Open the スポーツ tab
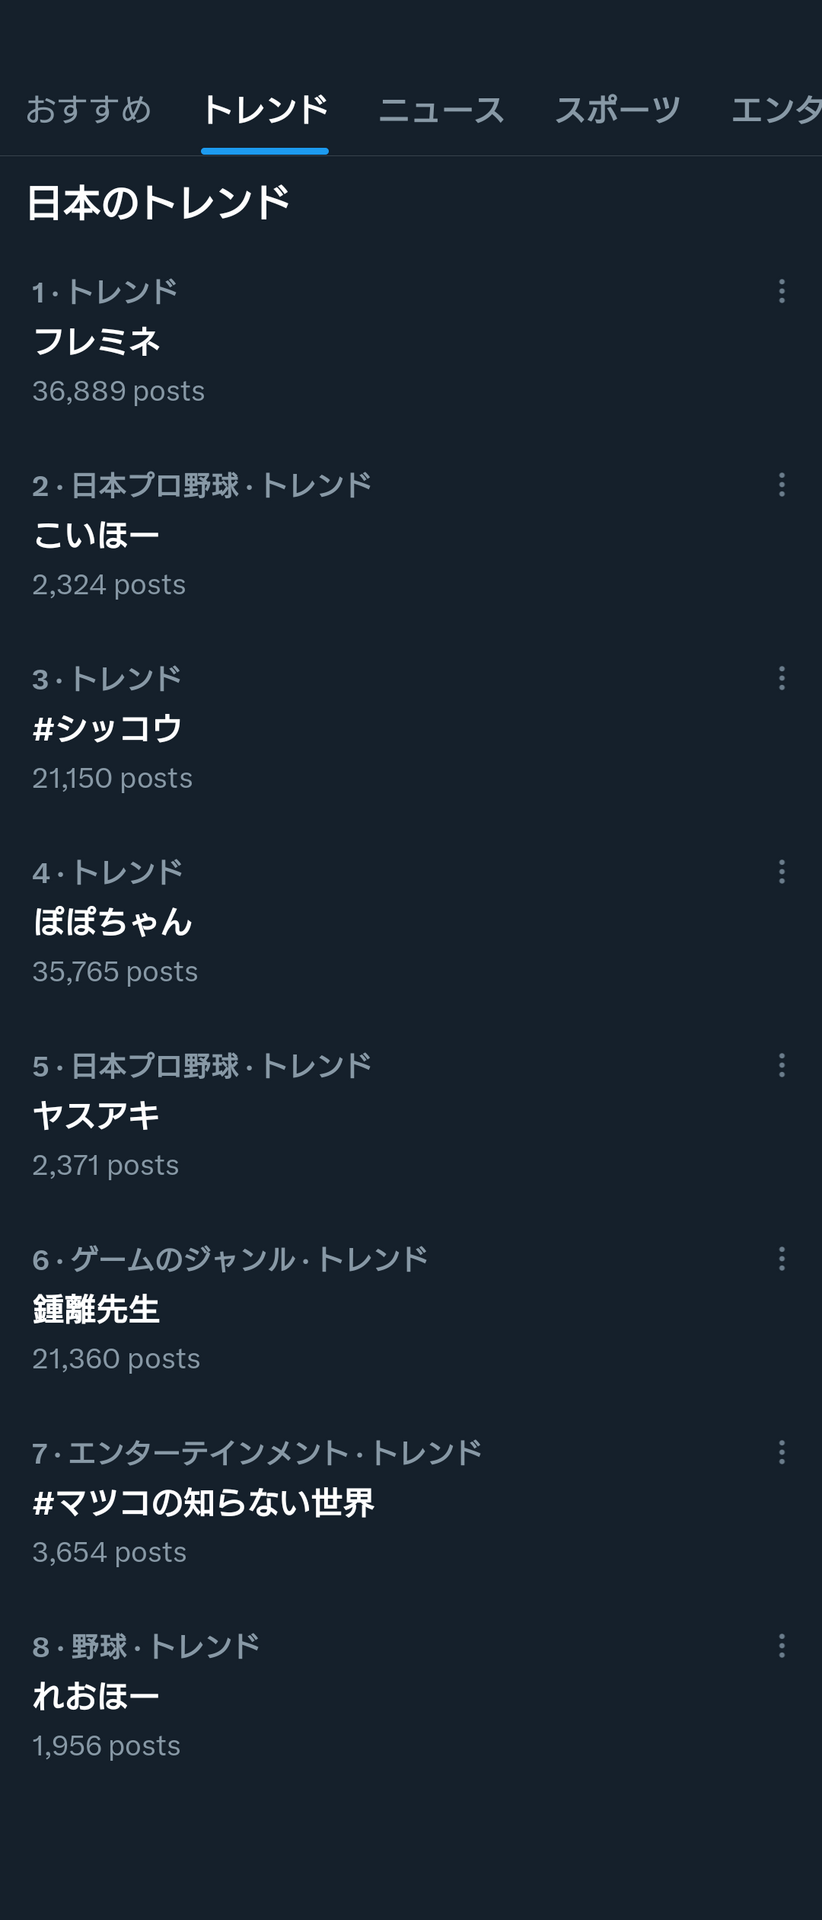 (x=618, y=109)
